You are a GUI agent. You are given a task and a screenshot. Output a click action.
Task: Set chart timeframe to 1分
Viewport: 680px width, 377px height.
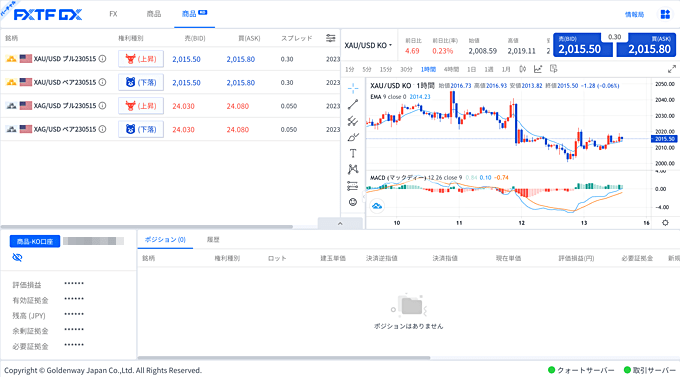350,69
